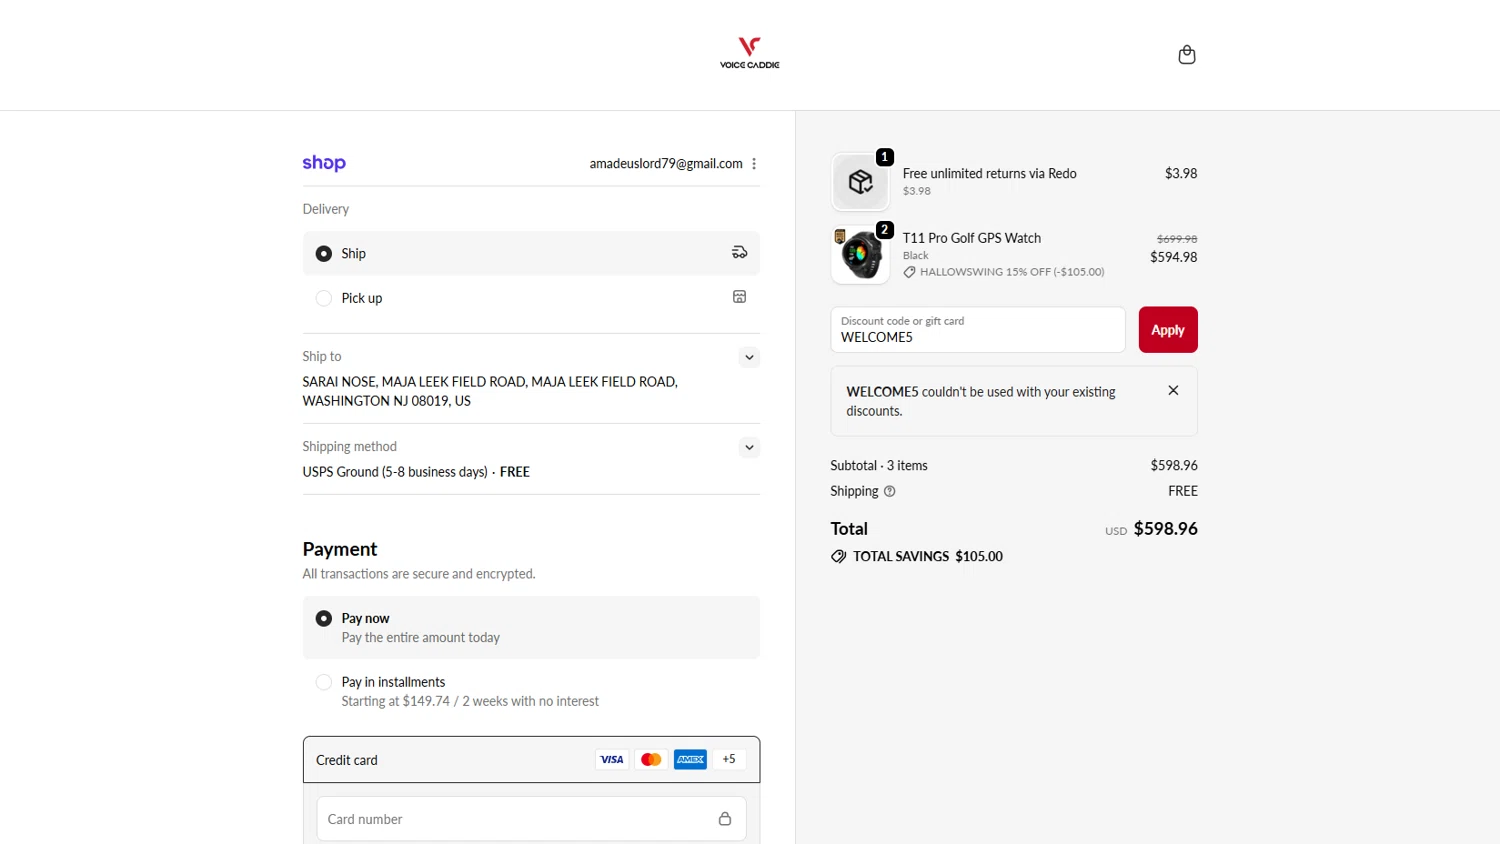
Task: Click the amadeuslord79@gmail.com email text
Action: click(666, 164)
